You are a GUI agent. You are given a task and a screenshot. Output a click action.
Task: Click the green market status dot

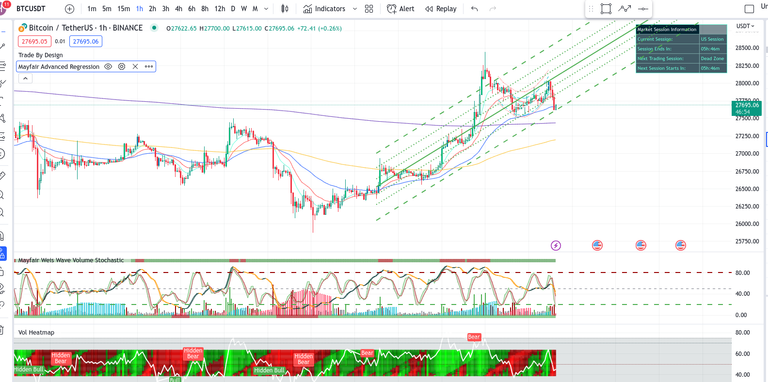click(154, 28)
